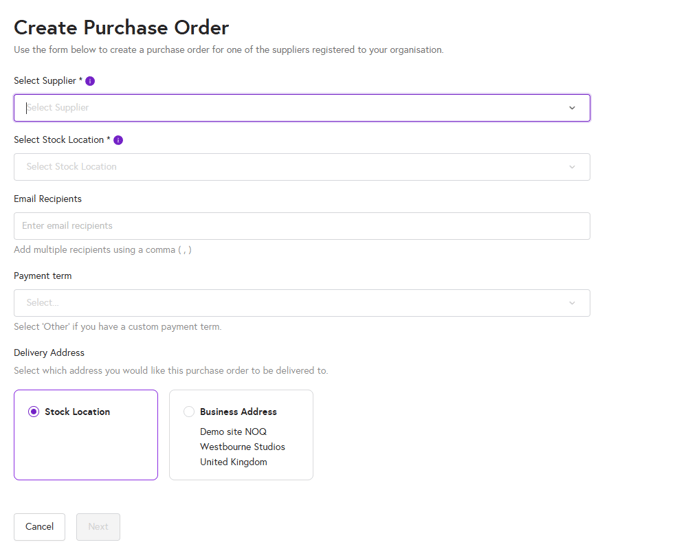688x549 pixels.
Task: Click the Email Recipients label
Action: 48,199
